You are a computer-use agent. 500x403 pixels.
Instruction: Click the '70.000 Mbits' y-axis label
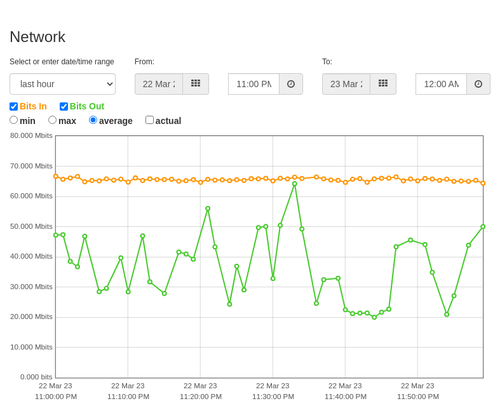click(31, 166)
